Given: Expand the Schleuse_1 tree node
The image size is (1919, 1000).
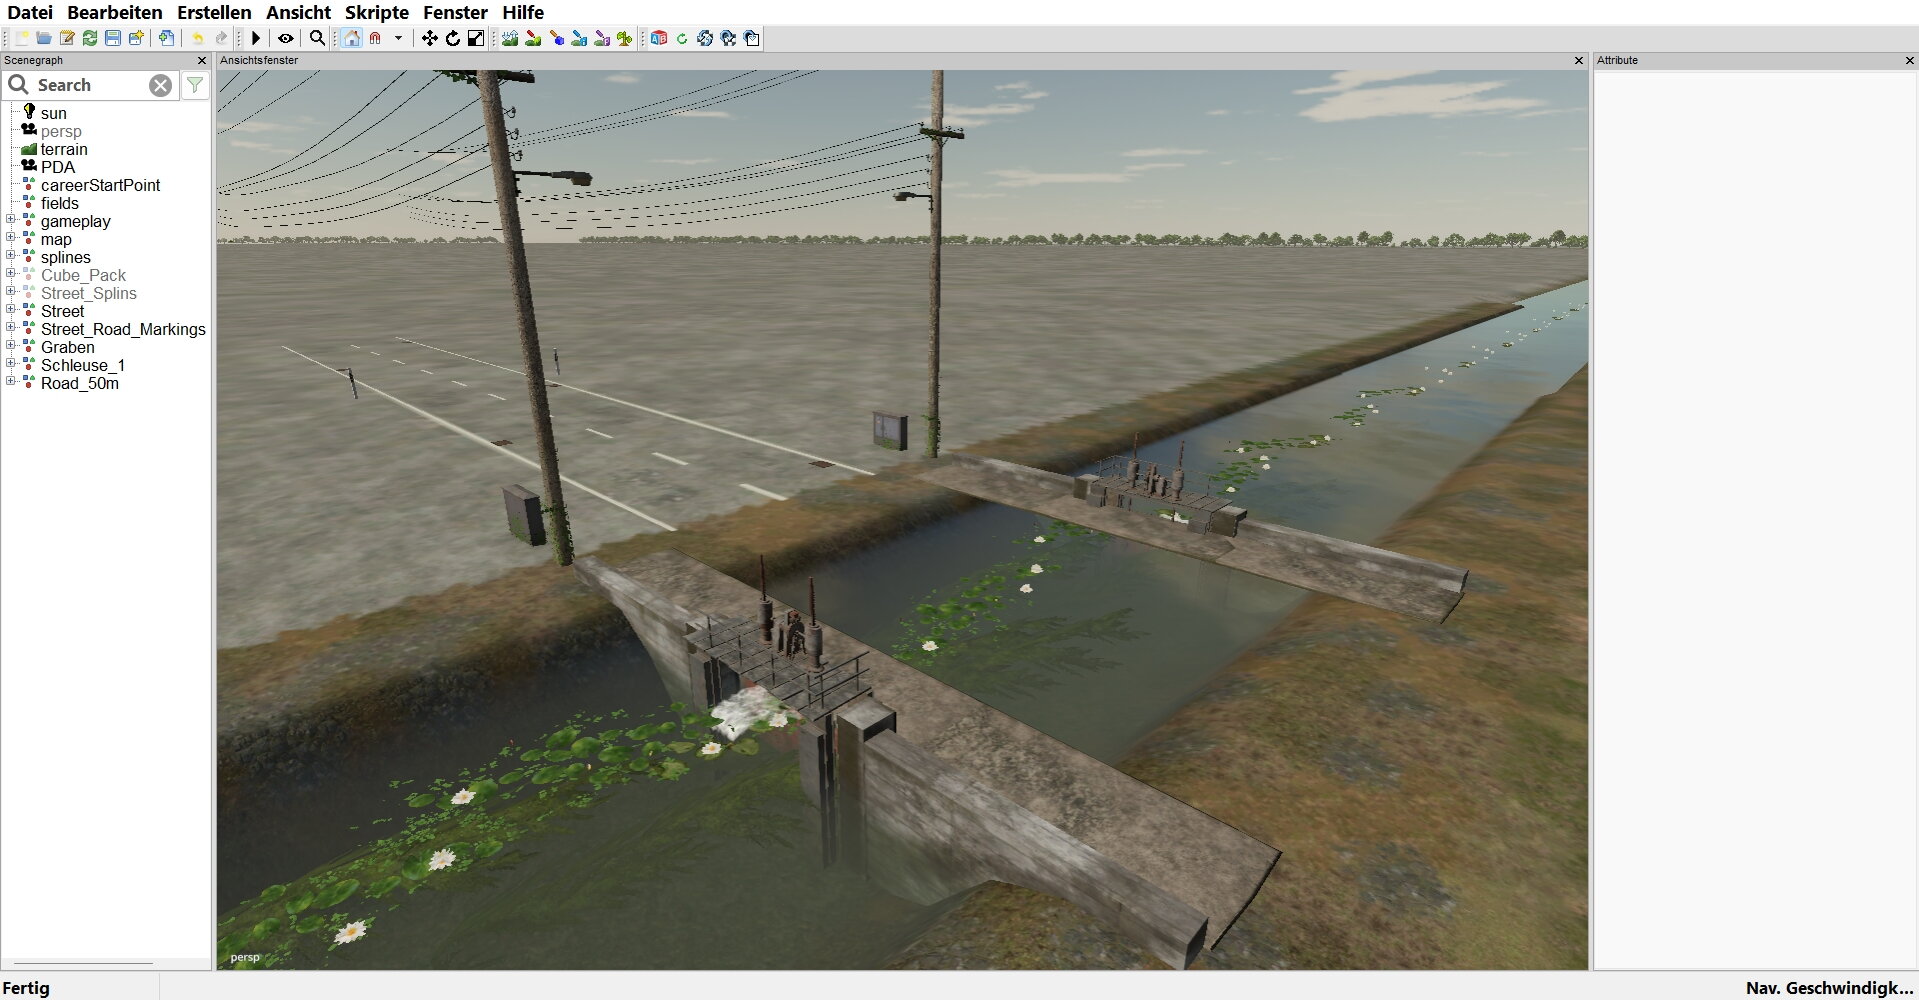Looking at the screenshot, I should (11, 365).
